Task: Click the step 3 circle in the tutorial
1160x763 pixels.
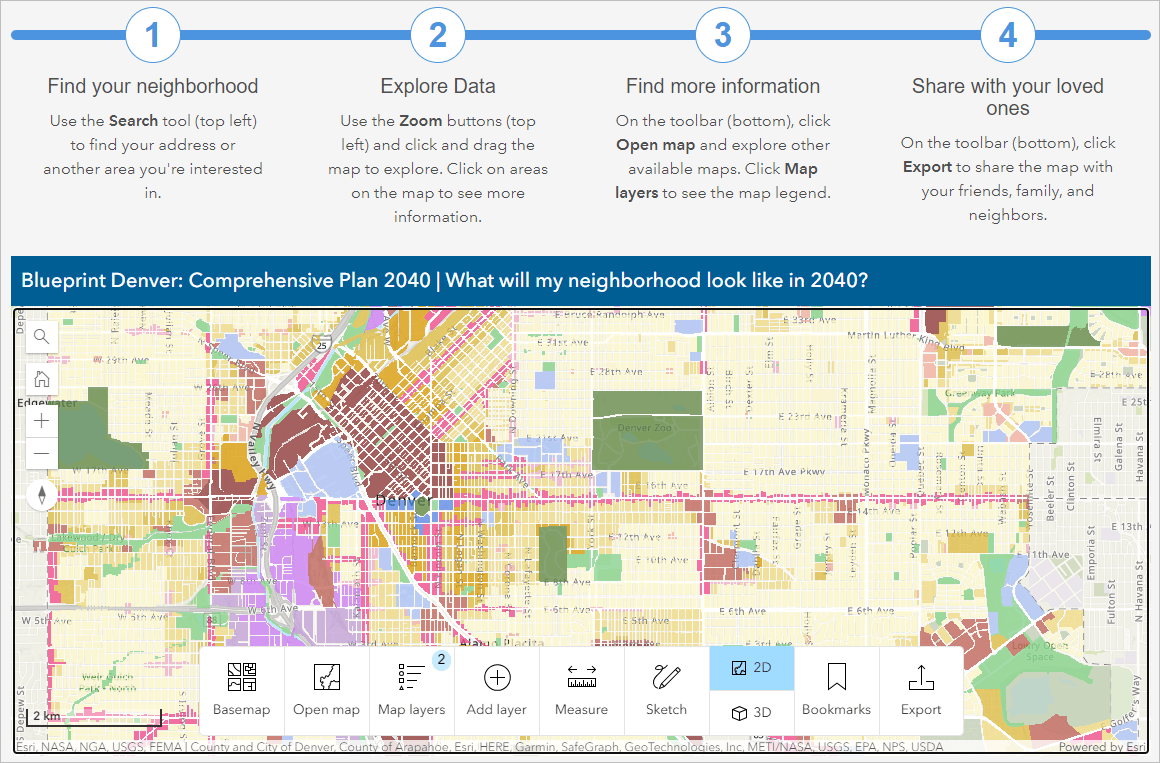Action: (x=722, y=35)
